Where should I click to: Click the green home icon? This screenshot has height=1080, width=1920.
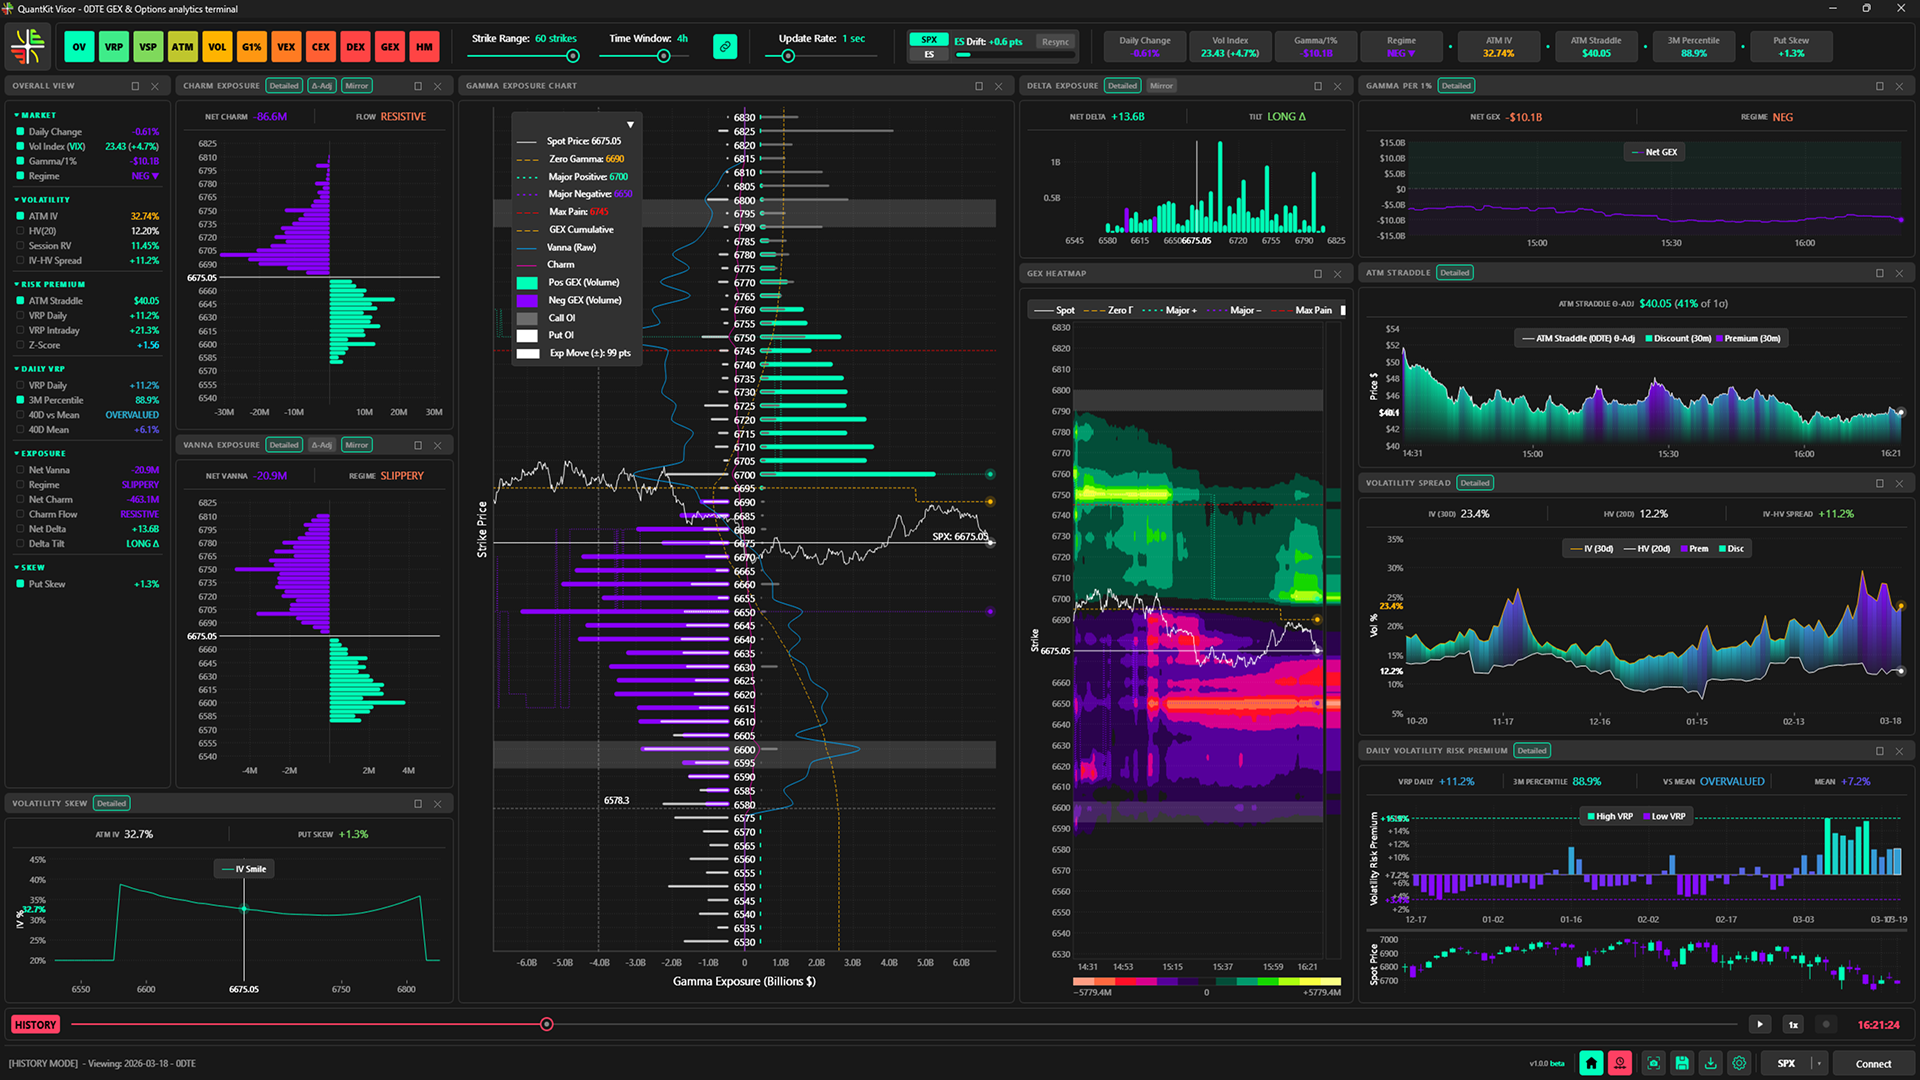[1591, 1063]
